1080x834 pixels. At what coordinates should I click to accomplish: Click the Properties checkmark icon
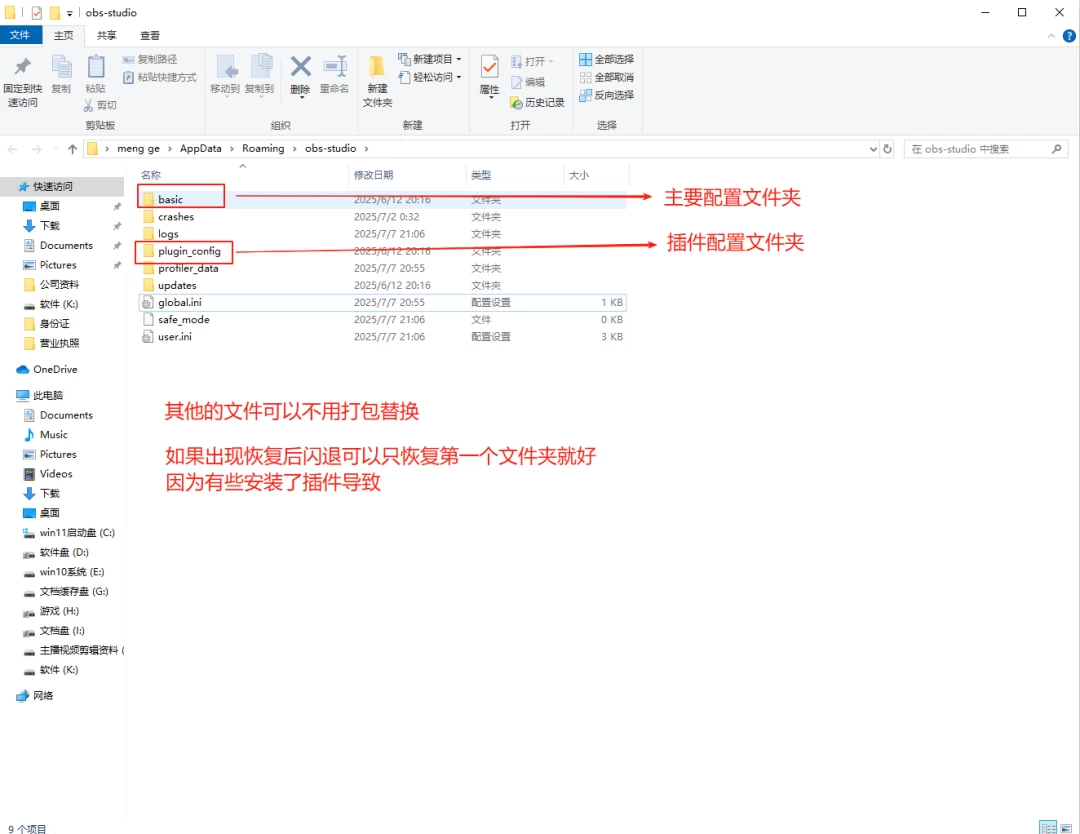[490, 67]
